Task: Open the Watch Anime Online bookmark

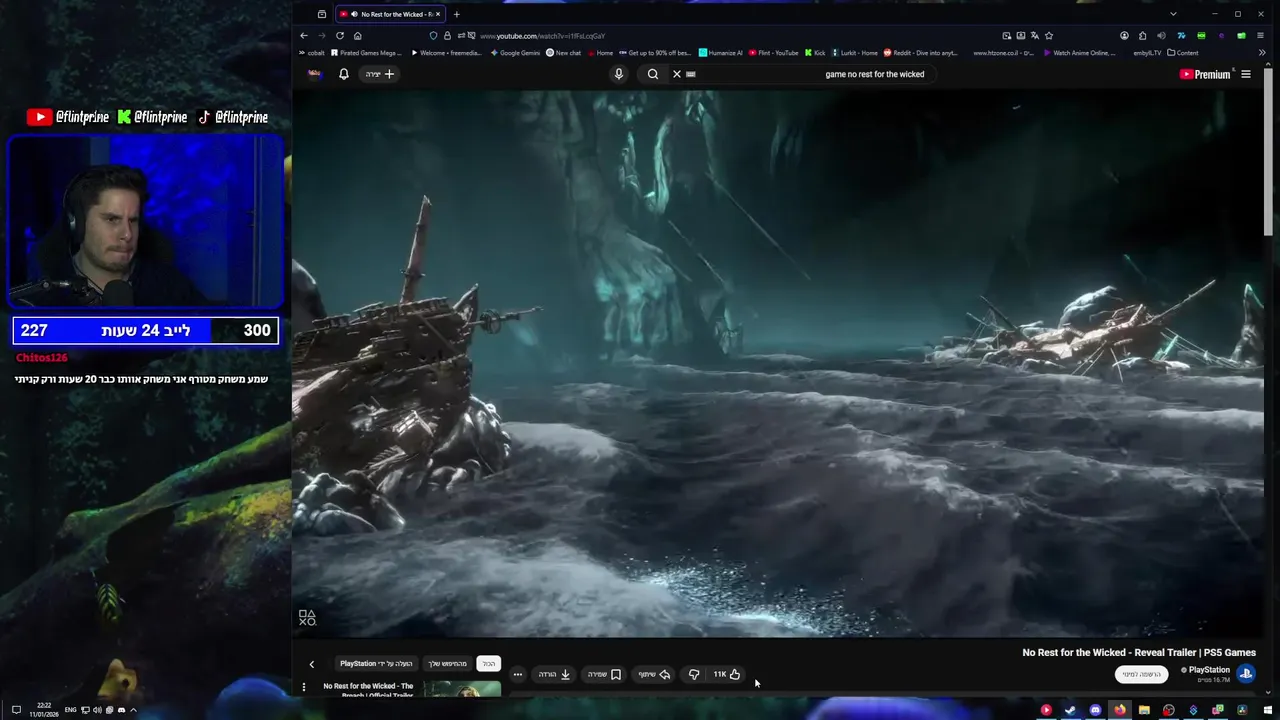Action: pyautogui.click(x=1079, y=53)
